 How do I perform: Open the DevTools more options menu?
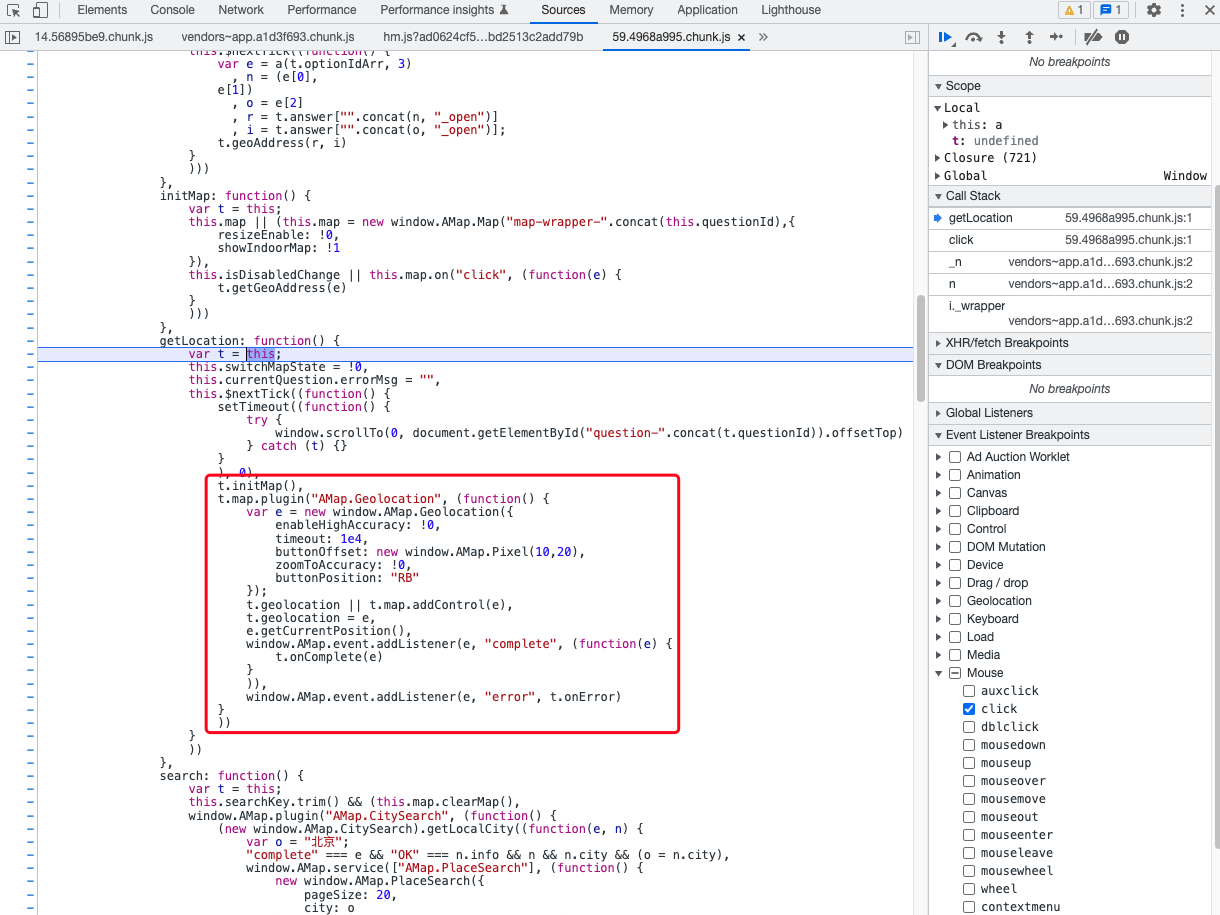(1180, 10)
